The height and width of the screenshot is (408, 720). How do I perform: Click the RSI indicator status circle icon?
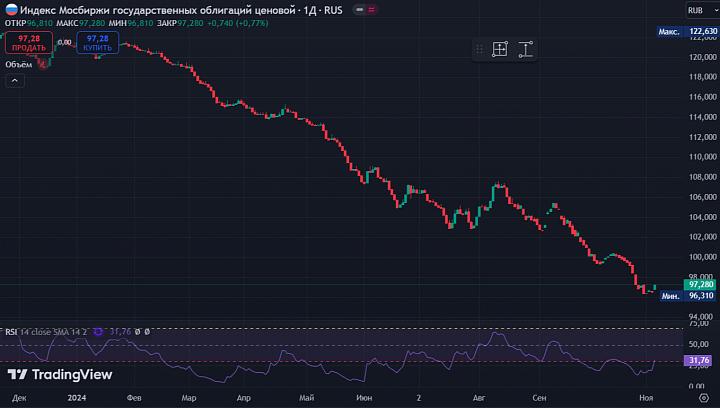click(98, 331)
